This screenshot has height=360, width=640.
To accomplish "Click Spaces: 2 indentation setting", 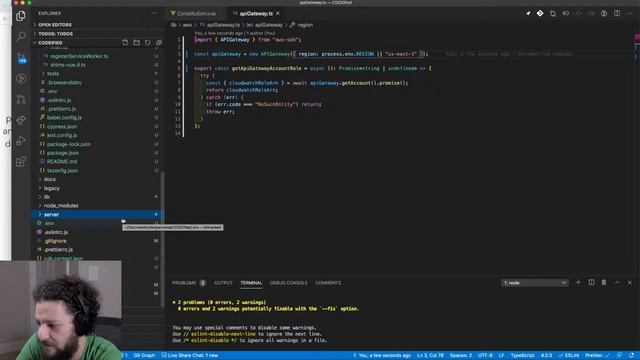I will click(461, 356).
